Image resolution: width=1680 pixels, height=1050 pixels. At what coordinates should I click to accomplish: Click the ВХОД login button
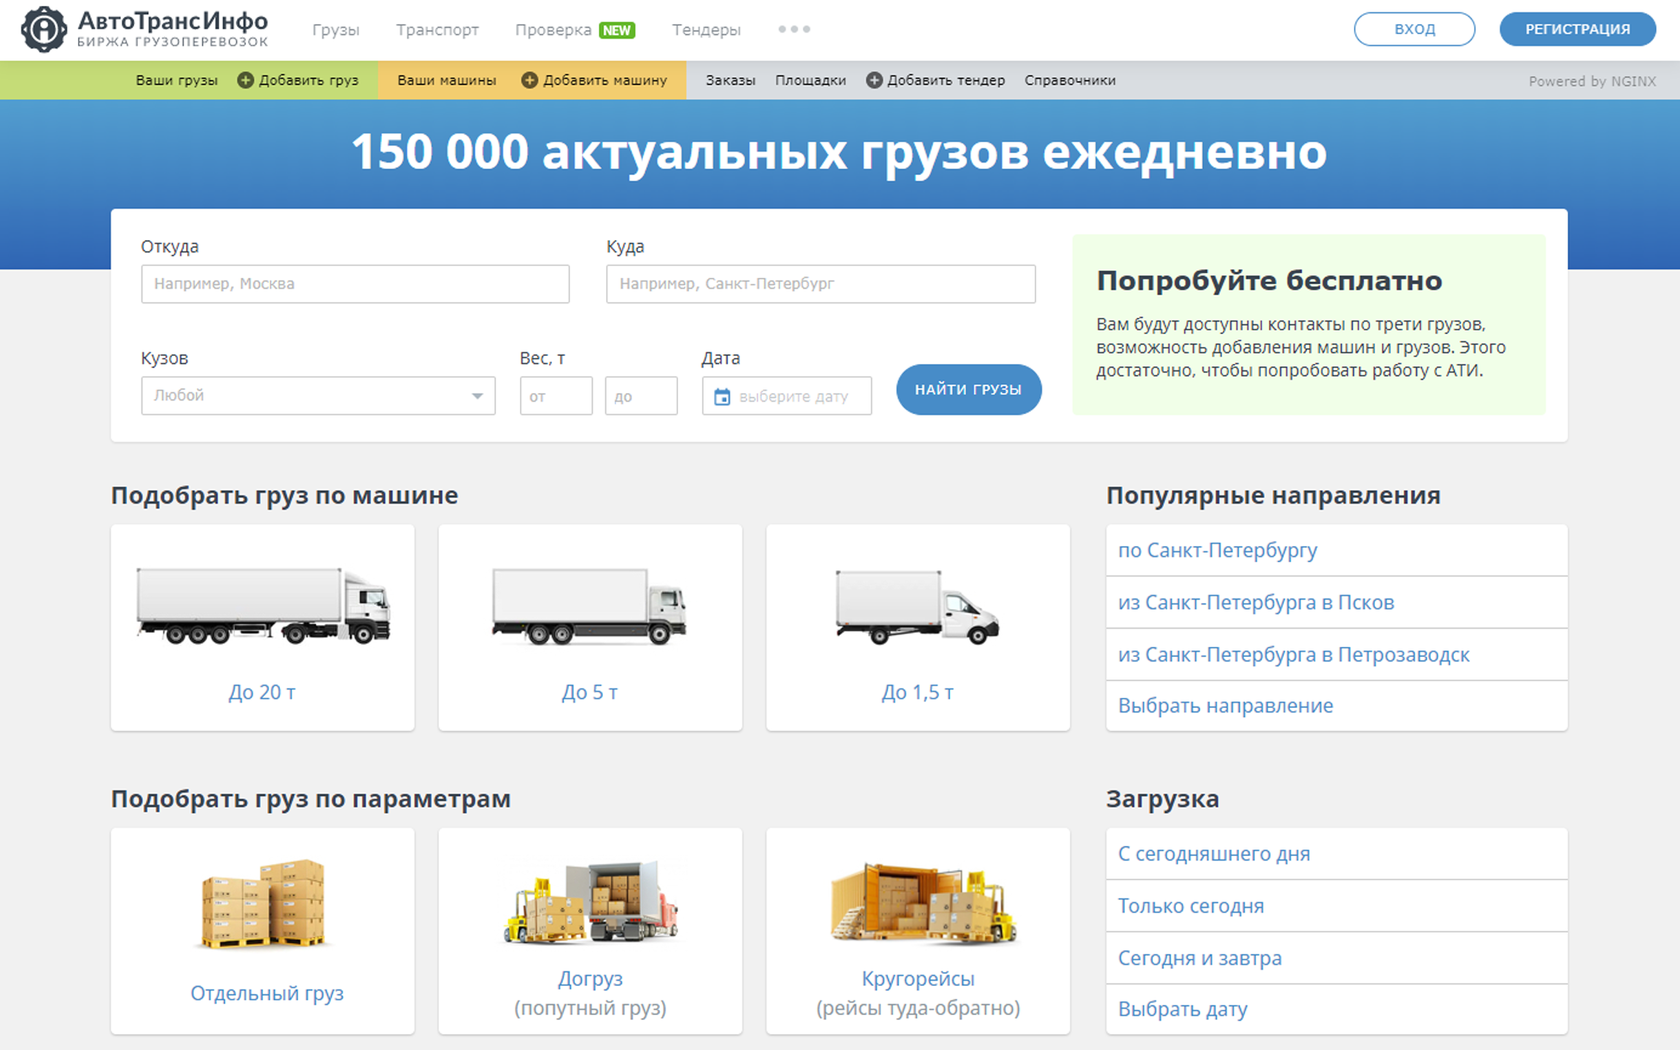coord(1414,29)
